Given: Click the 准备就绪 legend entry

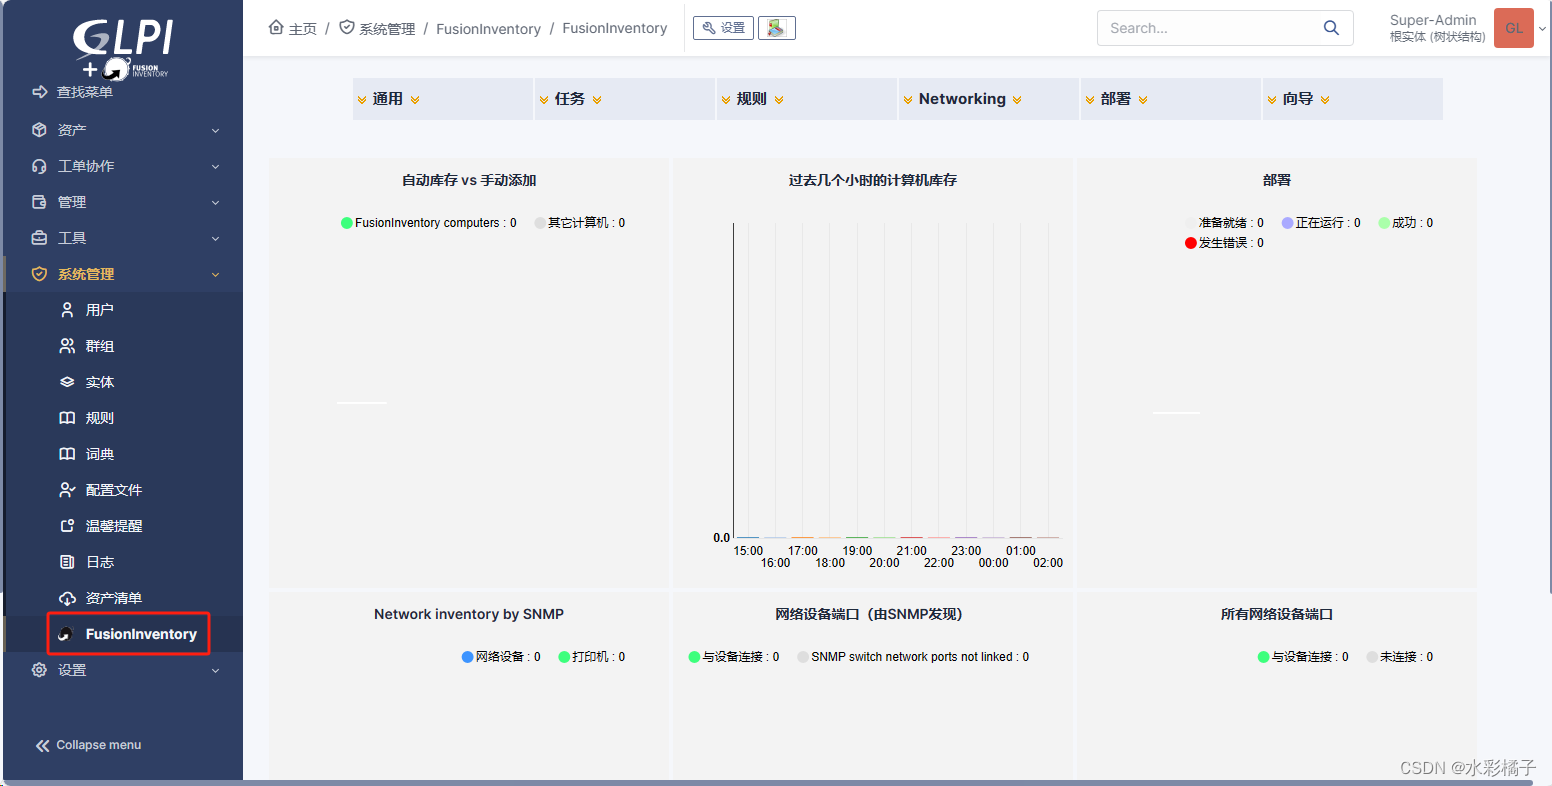Looking at the screenshot, I should [1225, 223].
